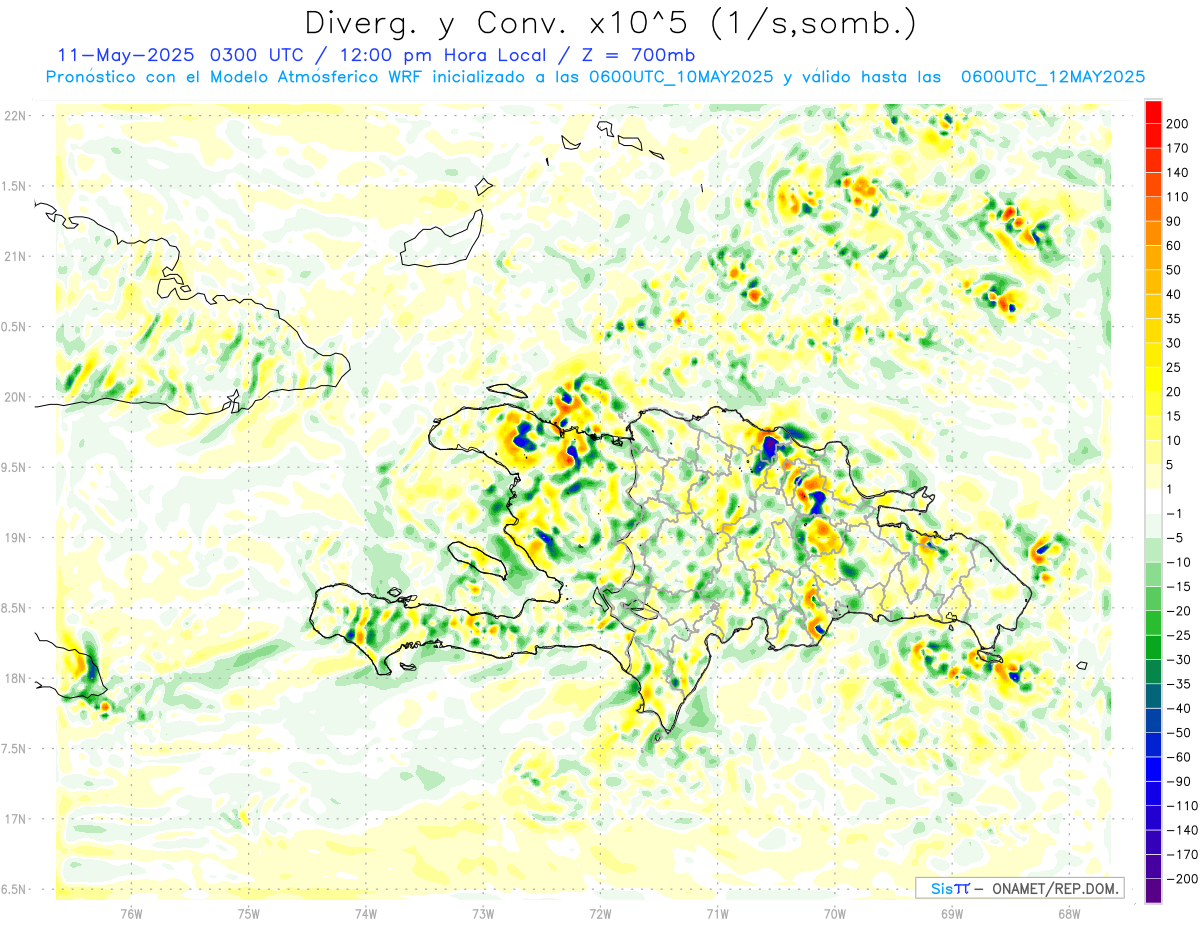Click the "75W" longitude label
Viewport: 1200px width, 927px height.
pyautogui.click(x=249, y=913)
